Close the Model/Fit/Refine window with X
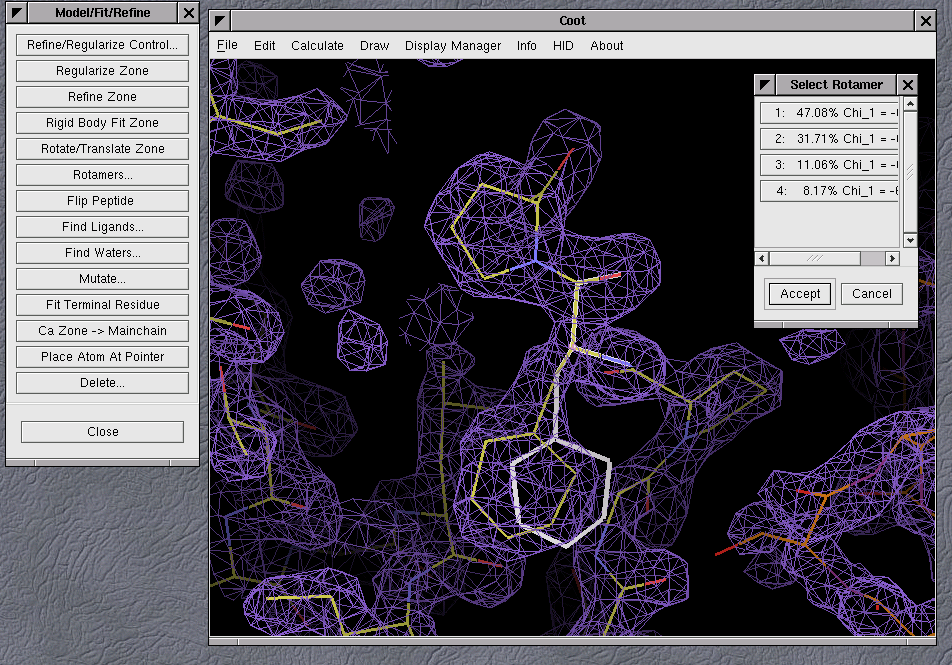 [189, 13]
